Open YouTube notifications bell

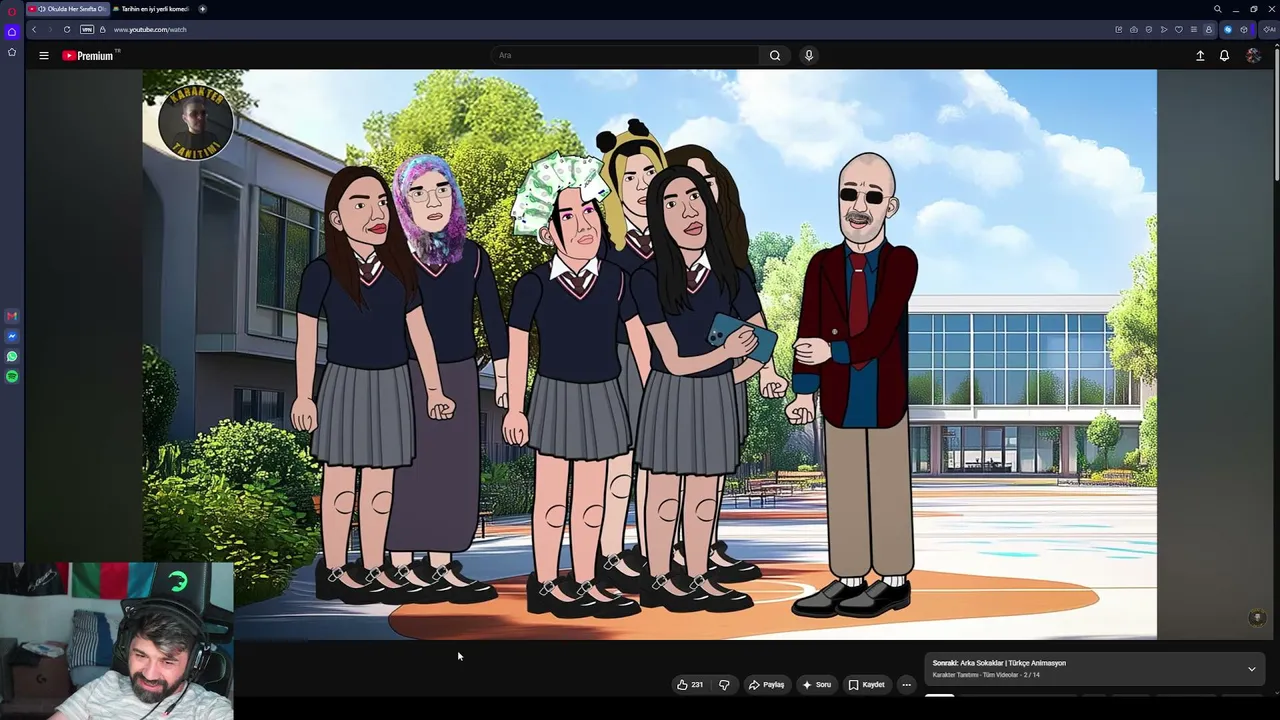1224,56
